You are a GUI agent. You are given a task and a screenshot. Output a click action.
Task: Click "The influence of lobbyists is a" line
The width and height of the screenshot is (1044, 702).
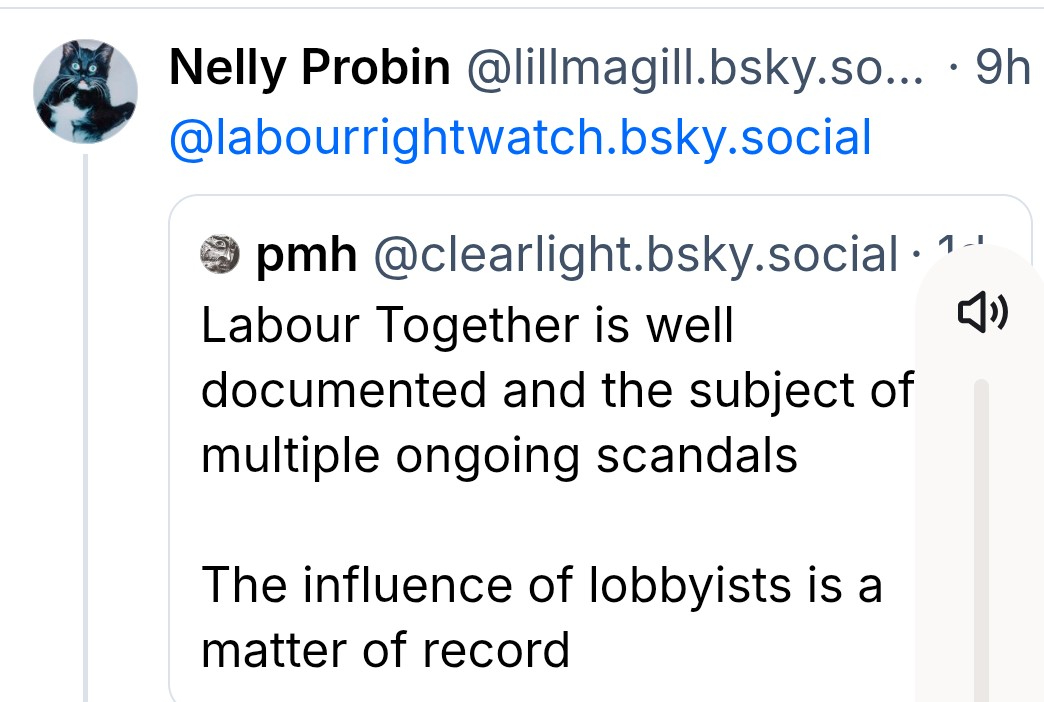coord(541,585)
